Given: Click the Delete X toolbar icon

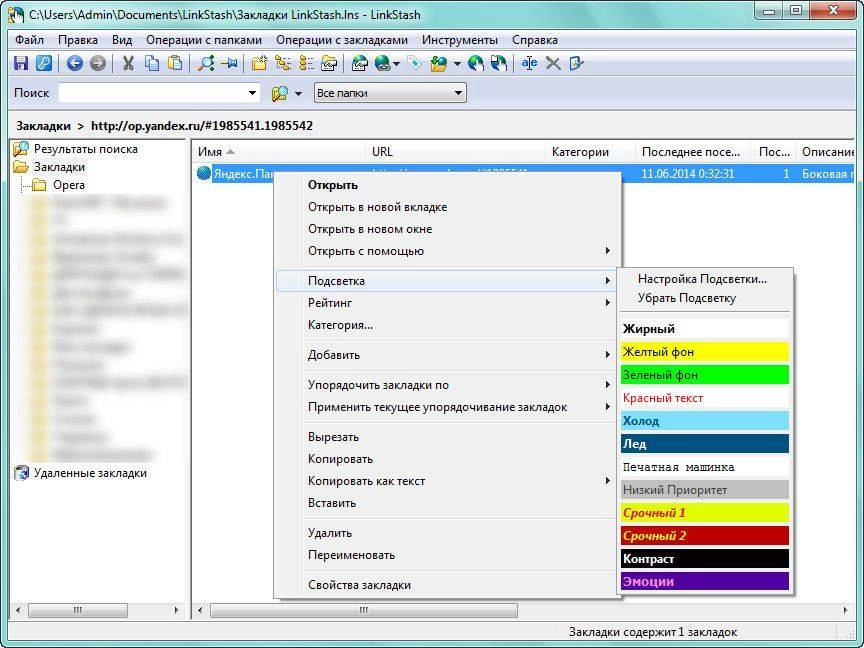Looking at the screenshot, I should [x=553, y=63].
